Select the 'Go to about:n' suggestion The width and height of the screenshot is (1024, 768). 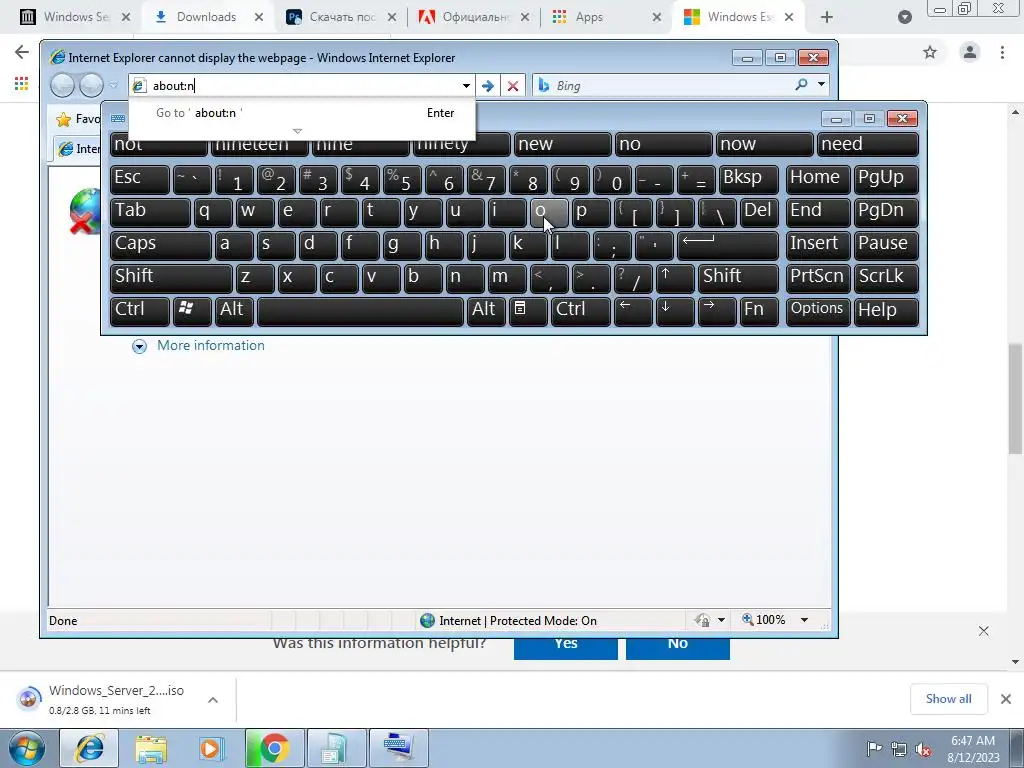click(302, 113)
